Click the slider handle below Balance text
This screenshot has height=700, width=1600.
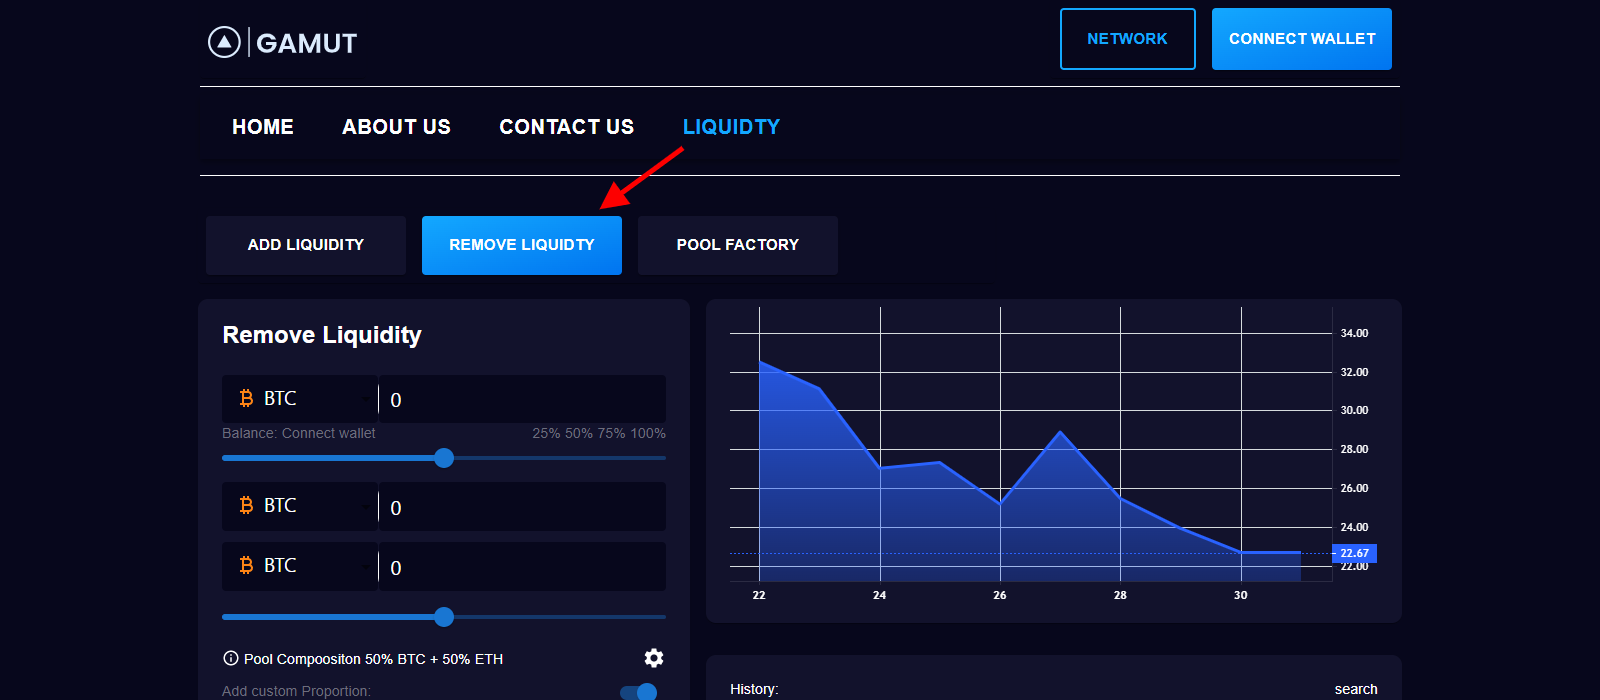(x=444, y=458)
